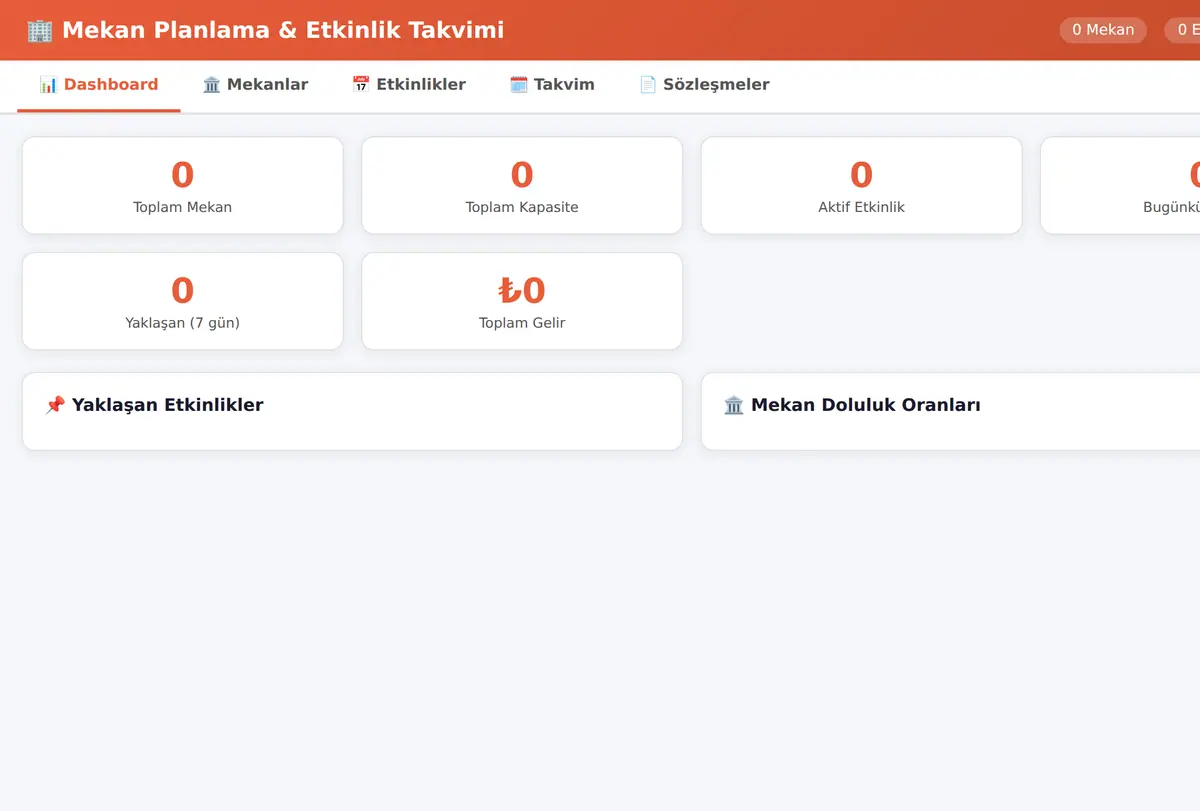Click the "Mekan Planlama & Etkinlik Takvimi" title
1200x811 pixels.
(x=283, y=30)
